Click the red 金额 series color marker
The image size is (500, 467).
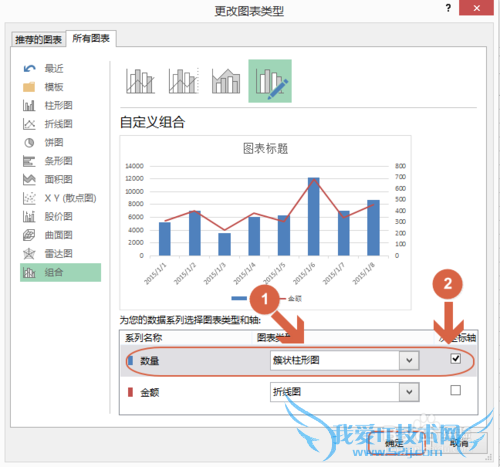(x=131, y=392)
